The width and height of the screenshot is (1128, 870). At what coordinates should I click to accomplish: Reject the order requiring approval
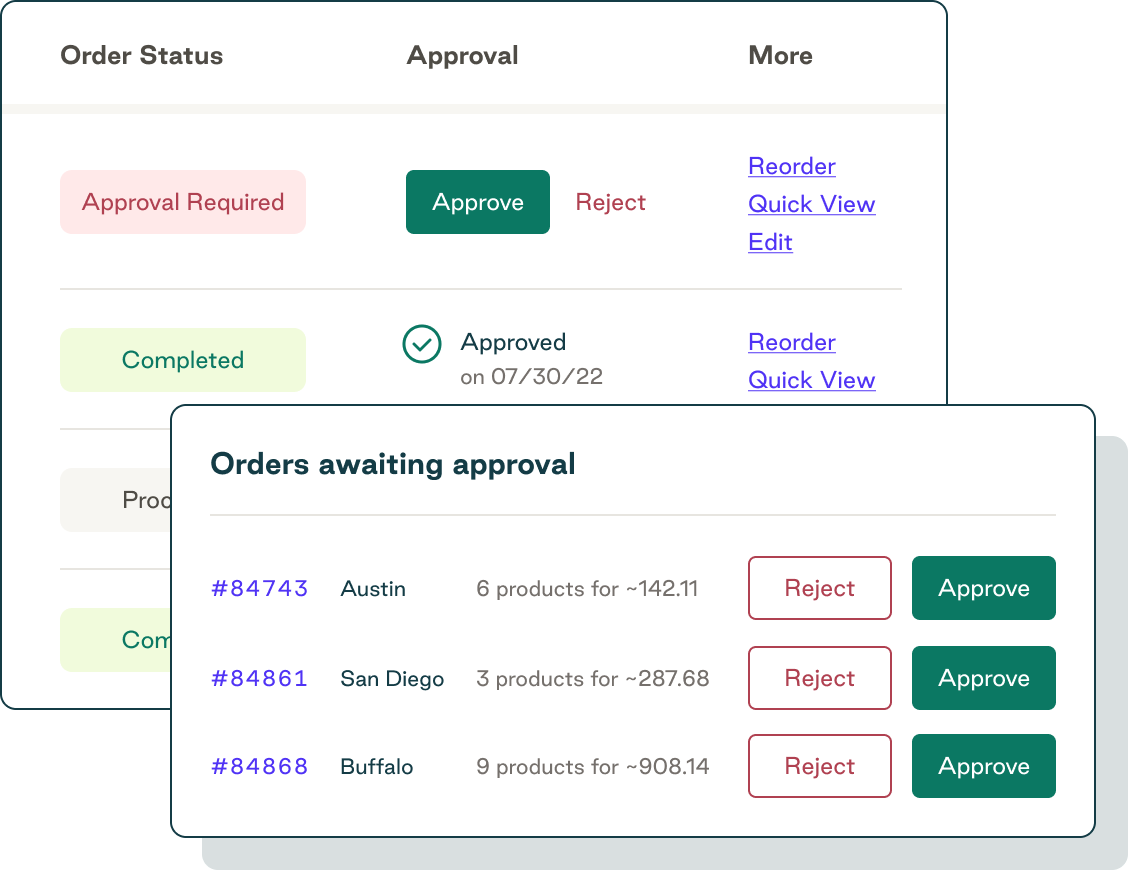click(x=610, y=202)
